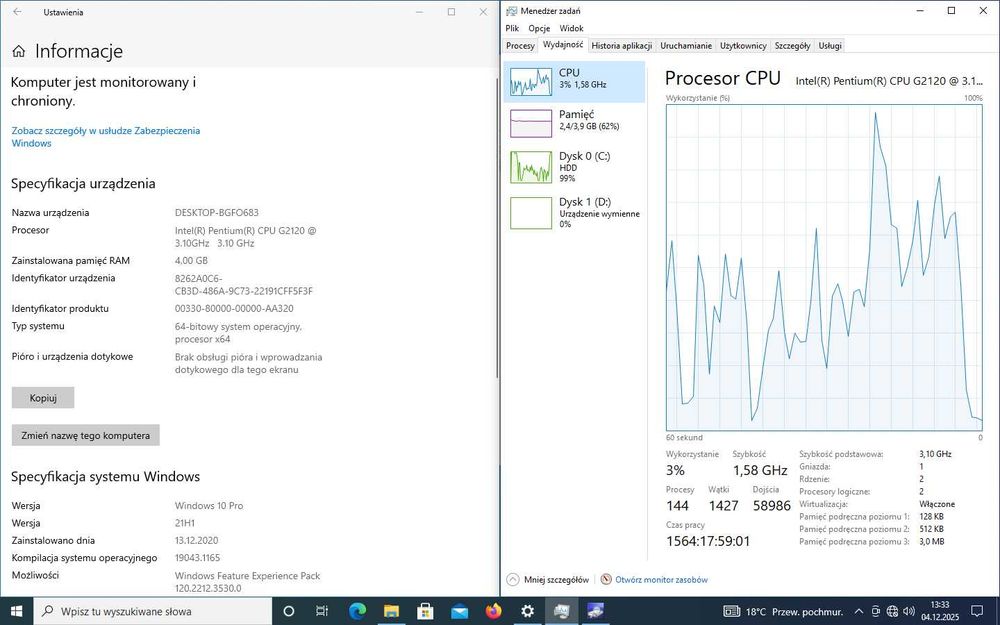The width and height of the screenshot is (1000, 625).
Task: Click the product ID 00330-80000-00000-AA320
Action: pos(234,308)
